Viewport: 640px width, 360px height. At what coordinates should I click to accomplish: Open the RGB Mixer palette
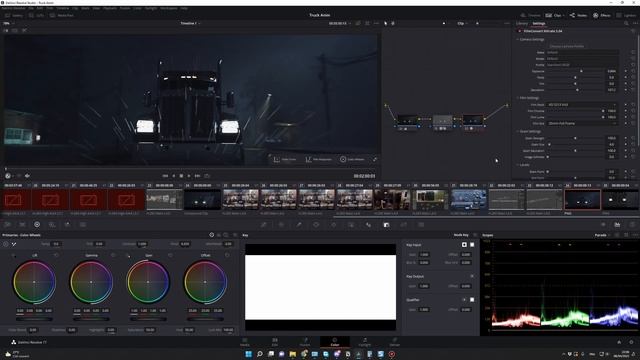(x=67, y=224)
